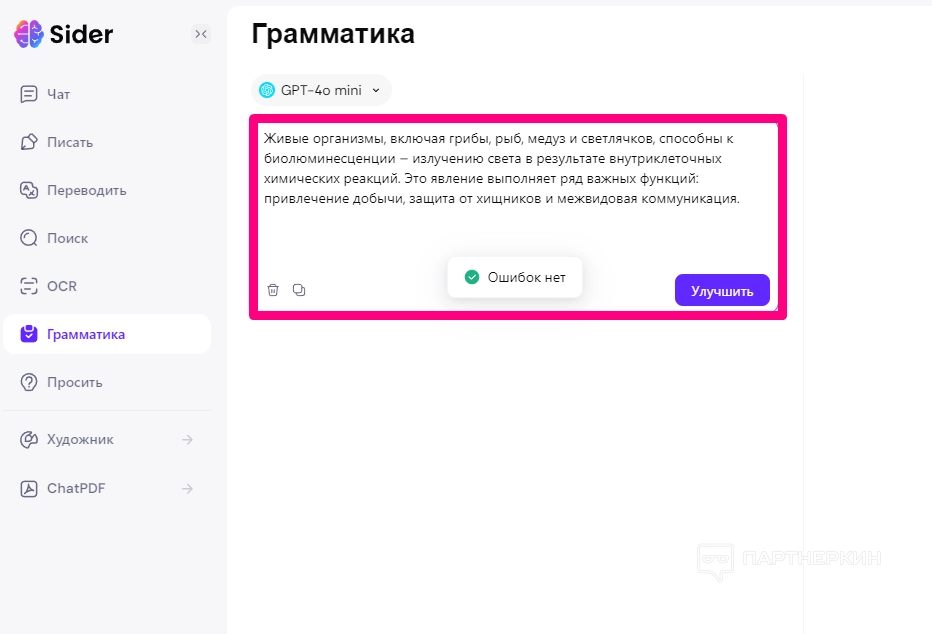The width and height of the screenshot is (932, 634).
Task: Delete text with the trash icon
Action: pyautogui.click(x=273, y=290)
